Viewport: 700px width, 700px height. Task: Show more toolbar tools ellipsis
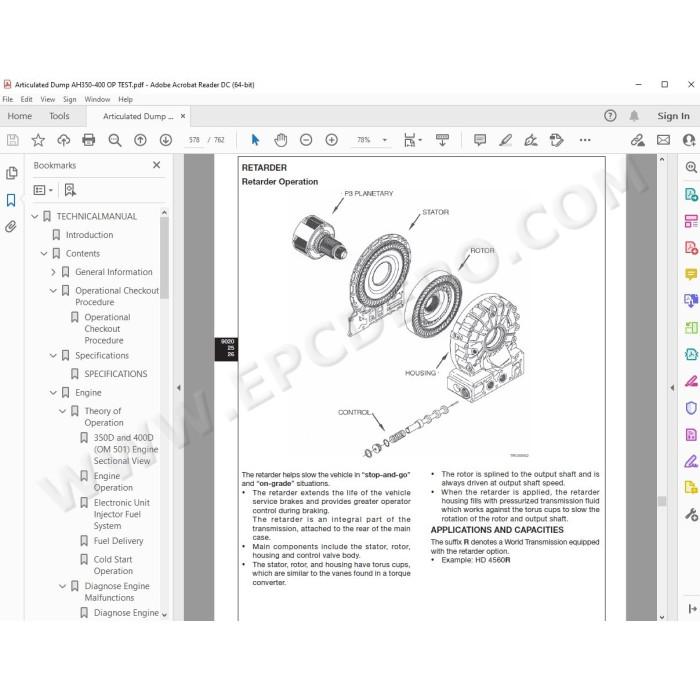pyautogui.click(x=585, y=140)
